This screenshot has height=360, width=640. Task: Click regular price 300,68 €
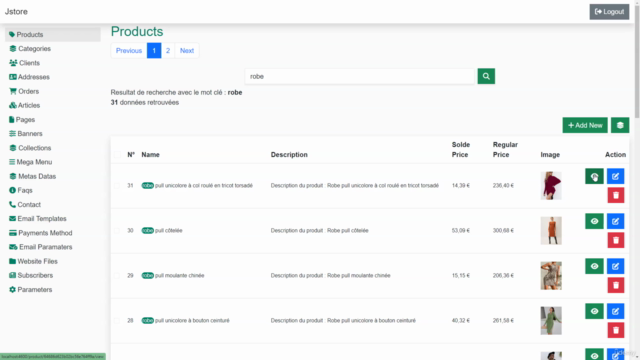coord(503,231)
